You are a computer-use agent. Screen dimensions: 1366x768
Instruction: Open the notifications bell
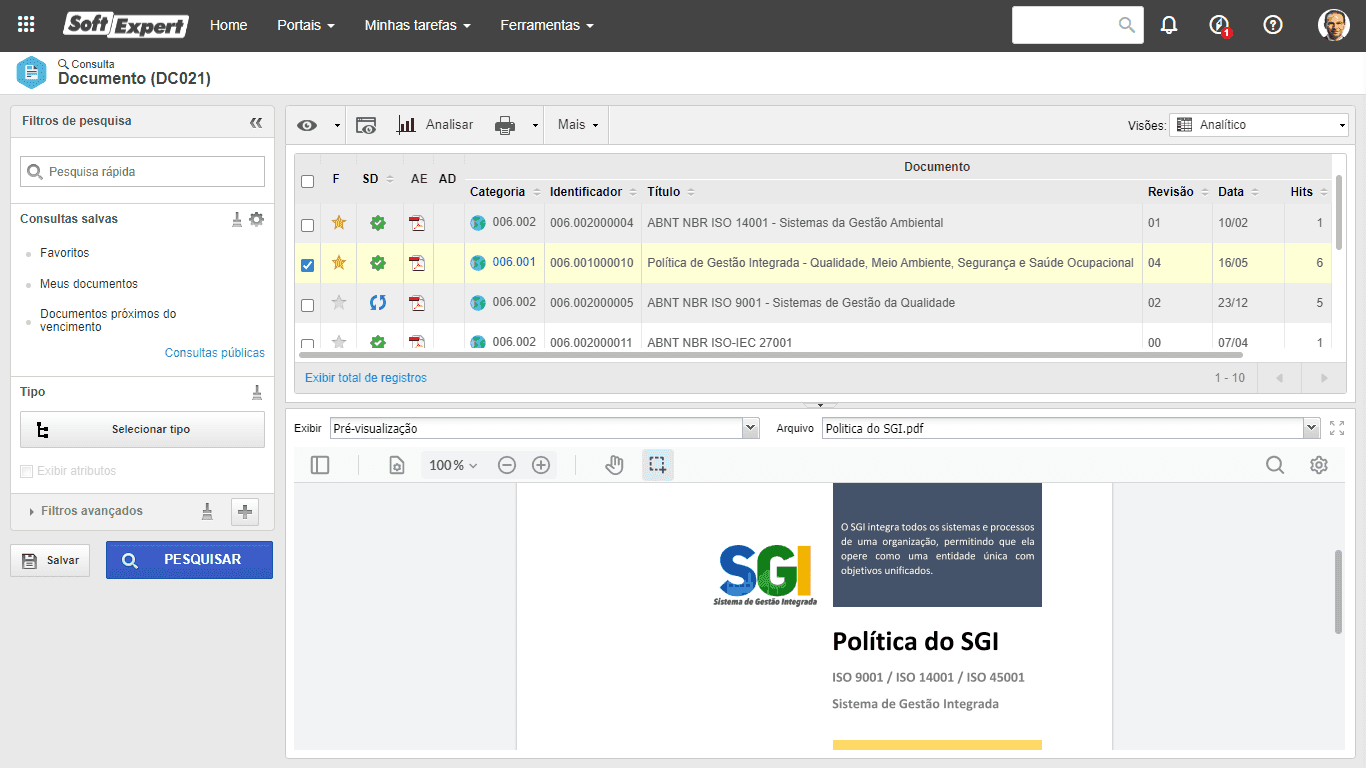[x=1169, y=25]
